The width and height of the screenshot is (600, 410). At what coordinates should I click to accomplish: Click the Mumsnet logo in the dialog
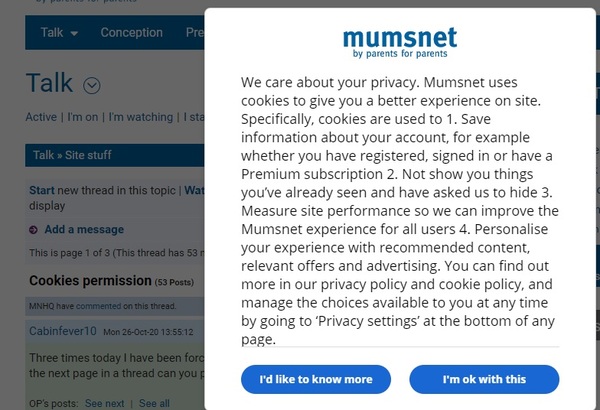click(x=399, y=42)
